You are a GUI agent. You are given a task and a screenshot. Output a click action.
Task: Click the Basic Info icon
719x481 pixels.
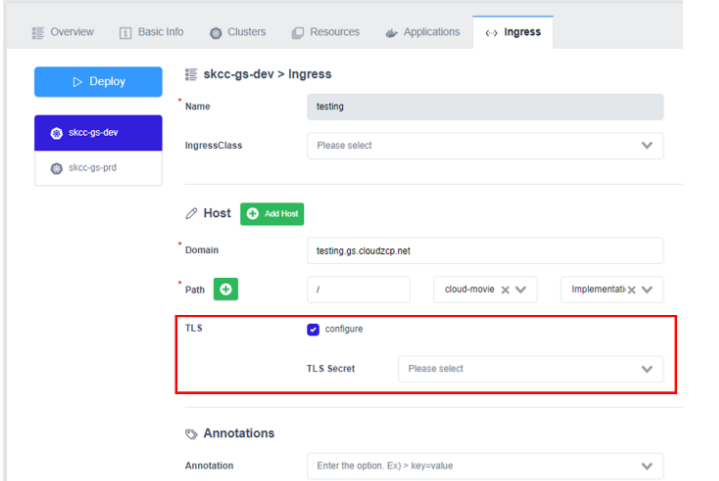[x=125, y=33]
